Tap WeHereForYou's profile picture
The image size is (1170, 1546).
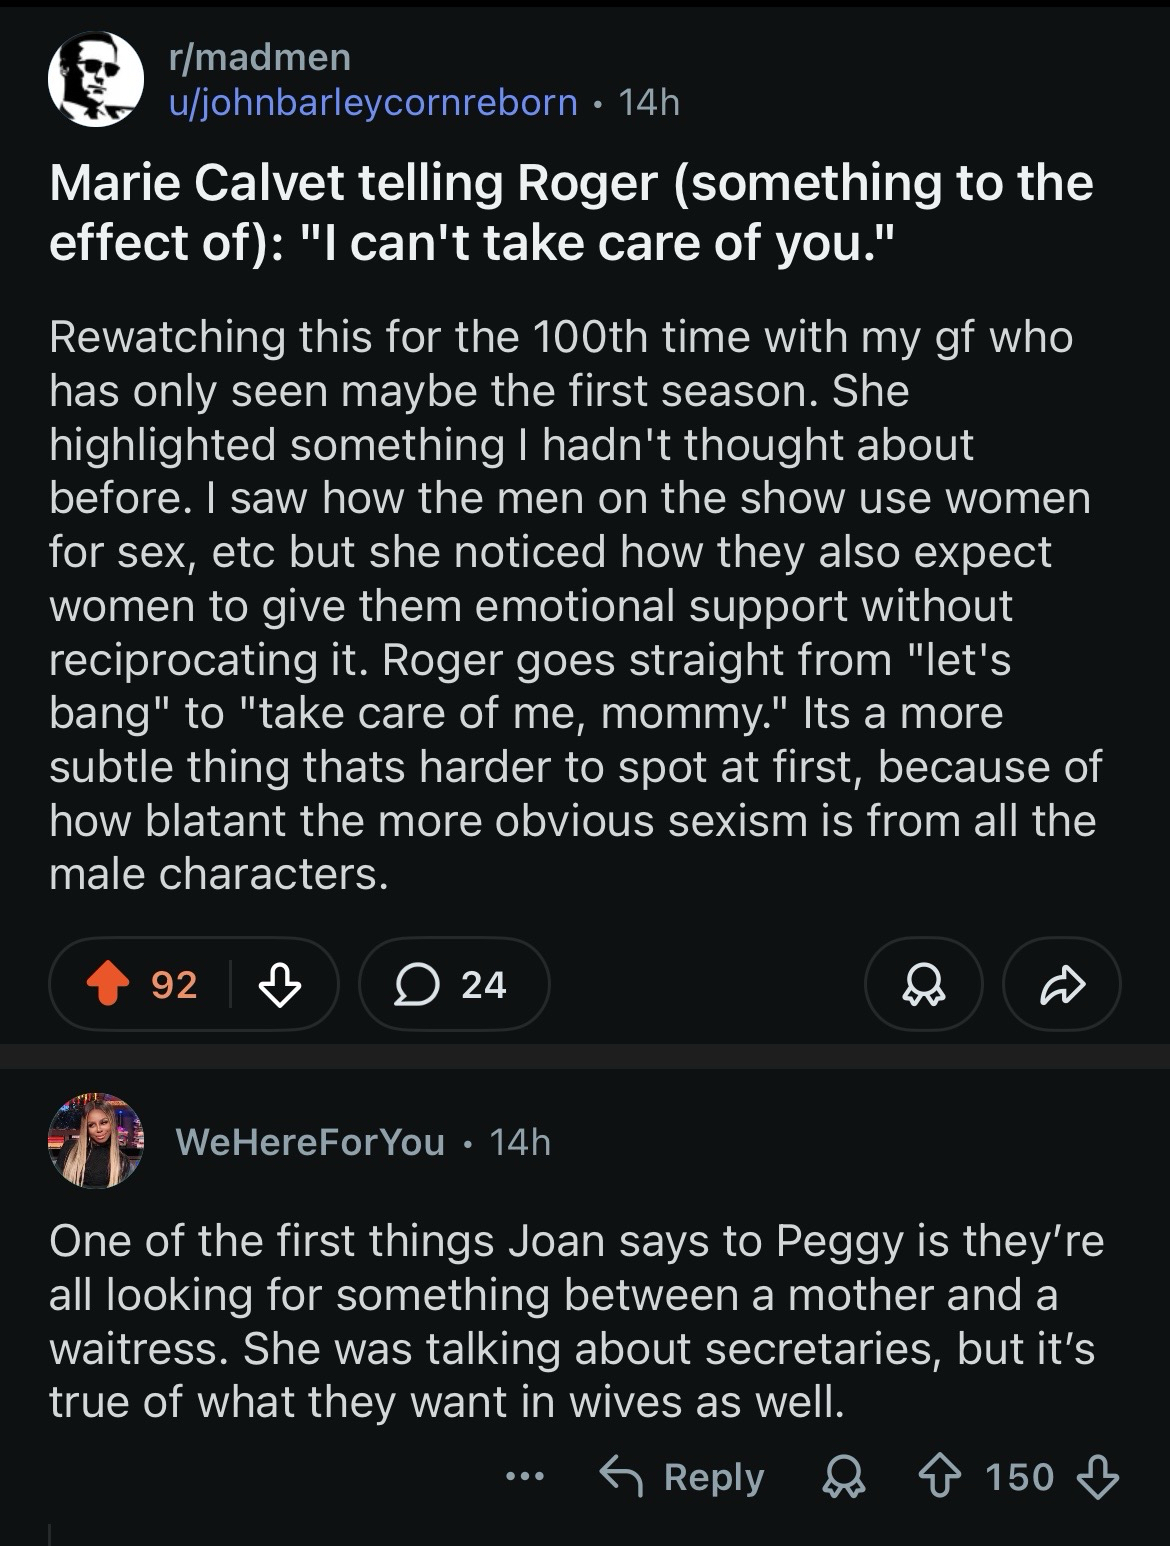tap(96, 1140)
